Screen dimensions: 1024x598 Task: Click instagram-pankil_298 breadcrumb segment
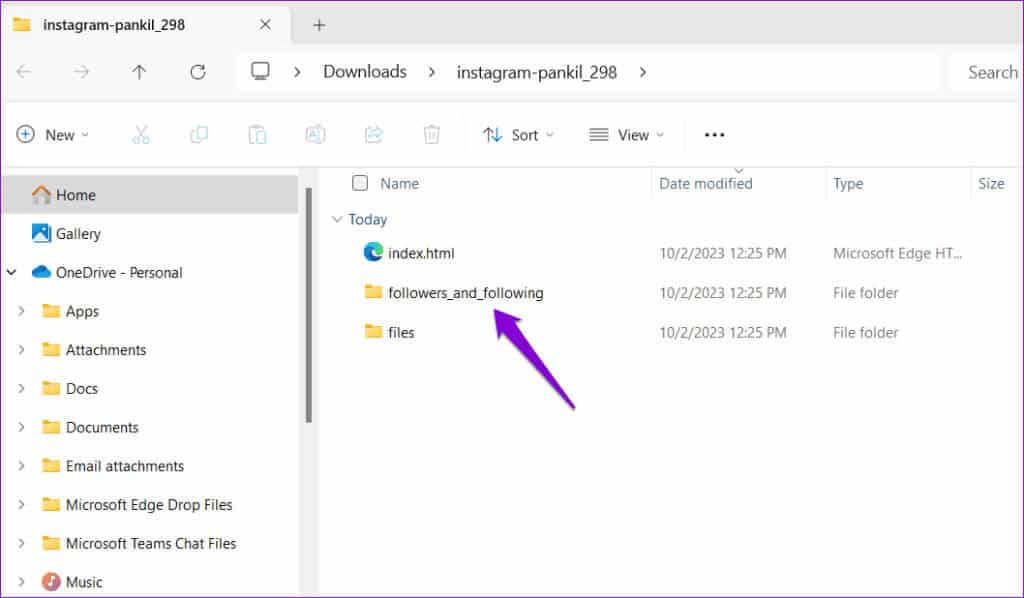pyautogui.click(x=537, y=72)
